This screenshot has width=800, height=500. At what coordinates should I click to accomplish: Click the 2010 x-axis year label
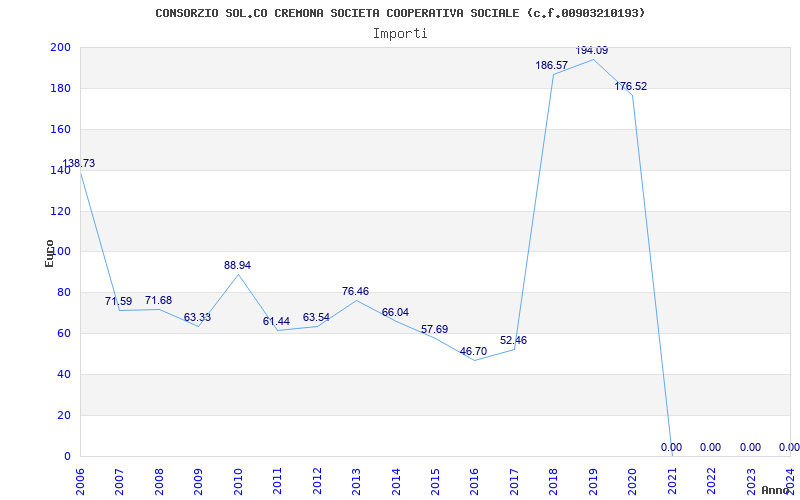(238, 481)
